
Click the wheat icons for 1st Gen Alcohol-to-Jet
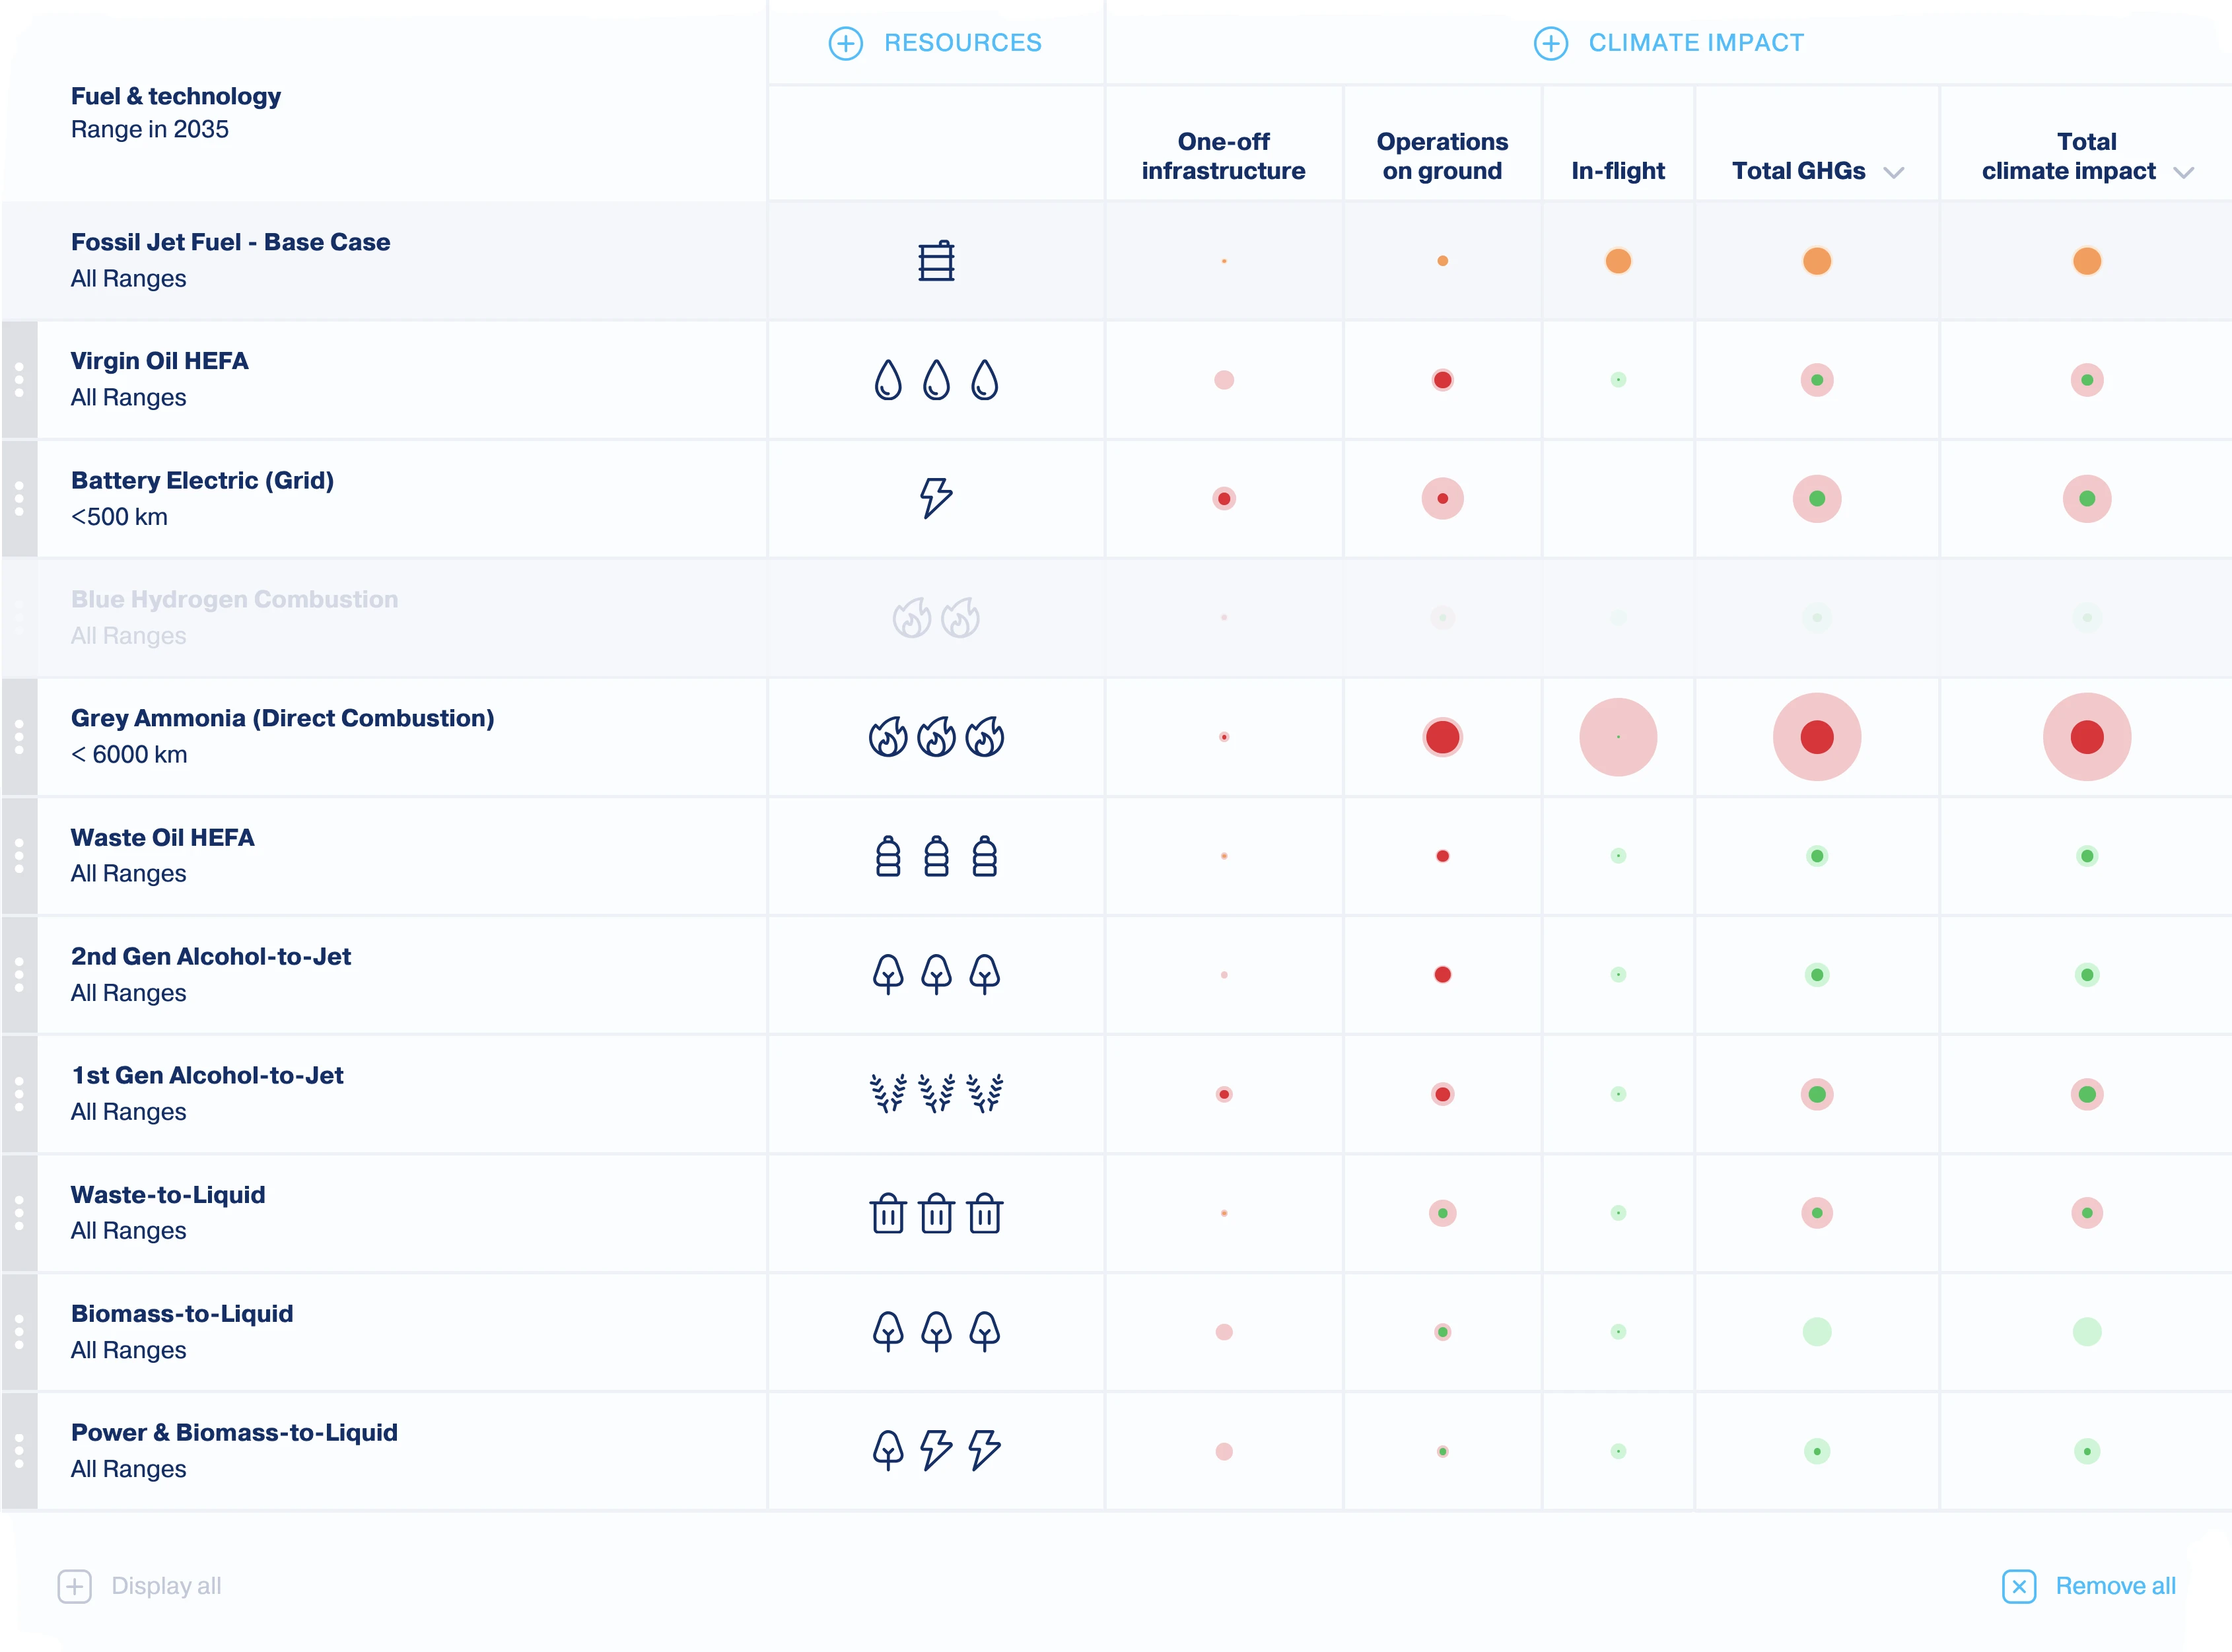click(936, 1093)
